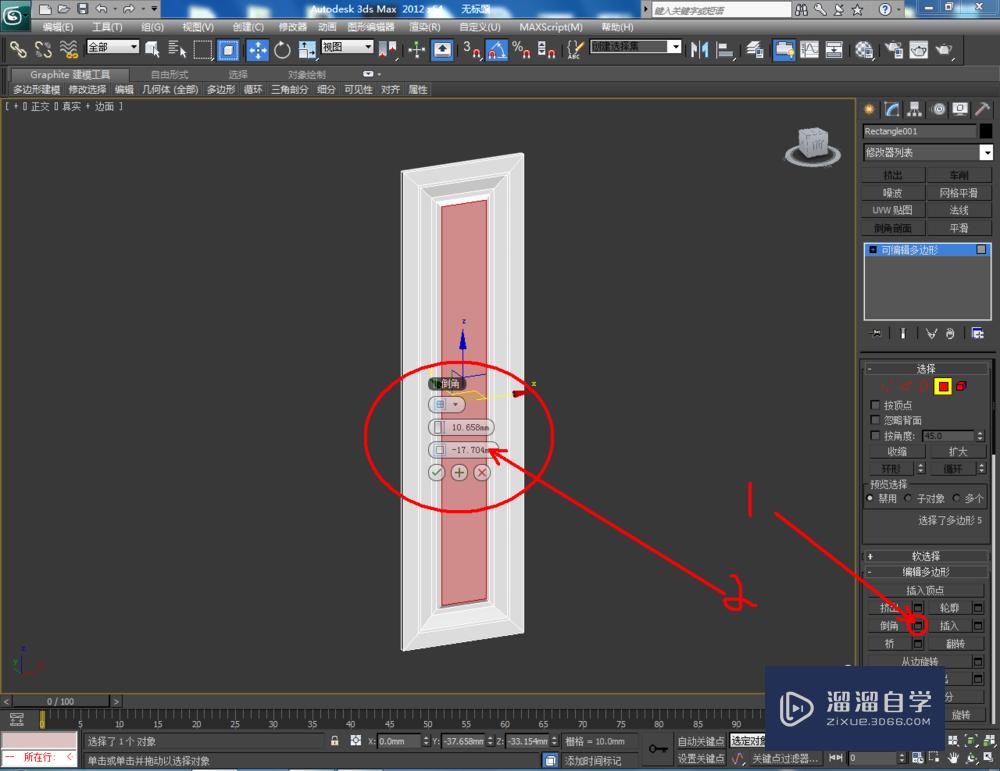Screen dimensions: 1000x771
Task: Click the Mirror tool icon
Action: point(700,49)
